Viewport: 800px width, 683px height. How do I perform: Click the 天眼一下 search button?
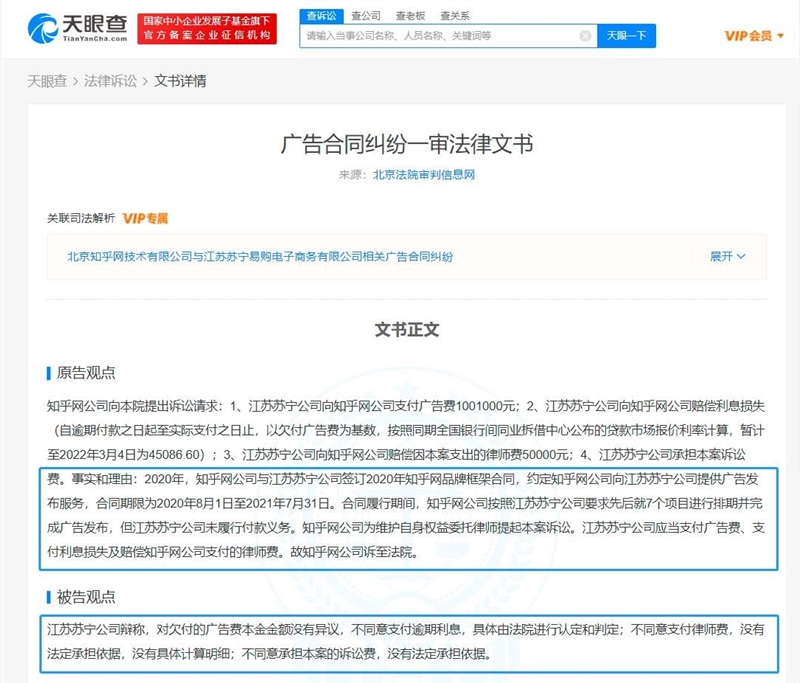click(x=626, y=36)
